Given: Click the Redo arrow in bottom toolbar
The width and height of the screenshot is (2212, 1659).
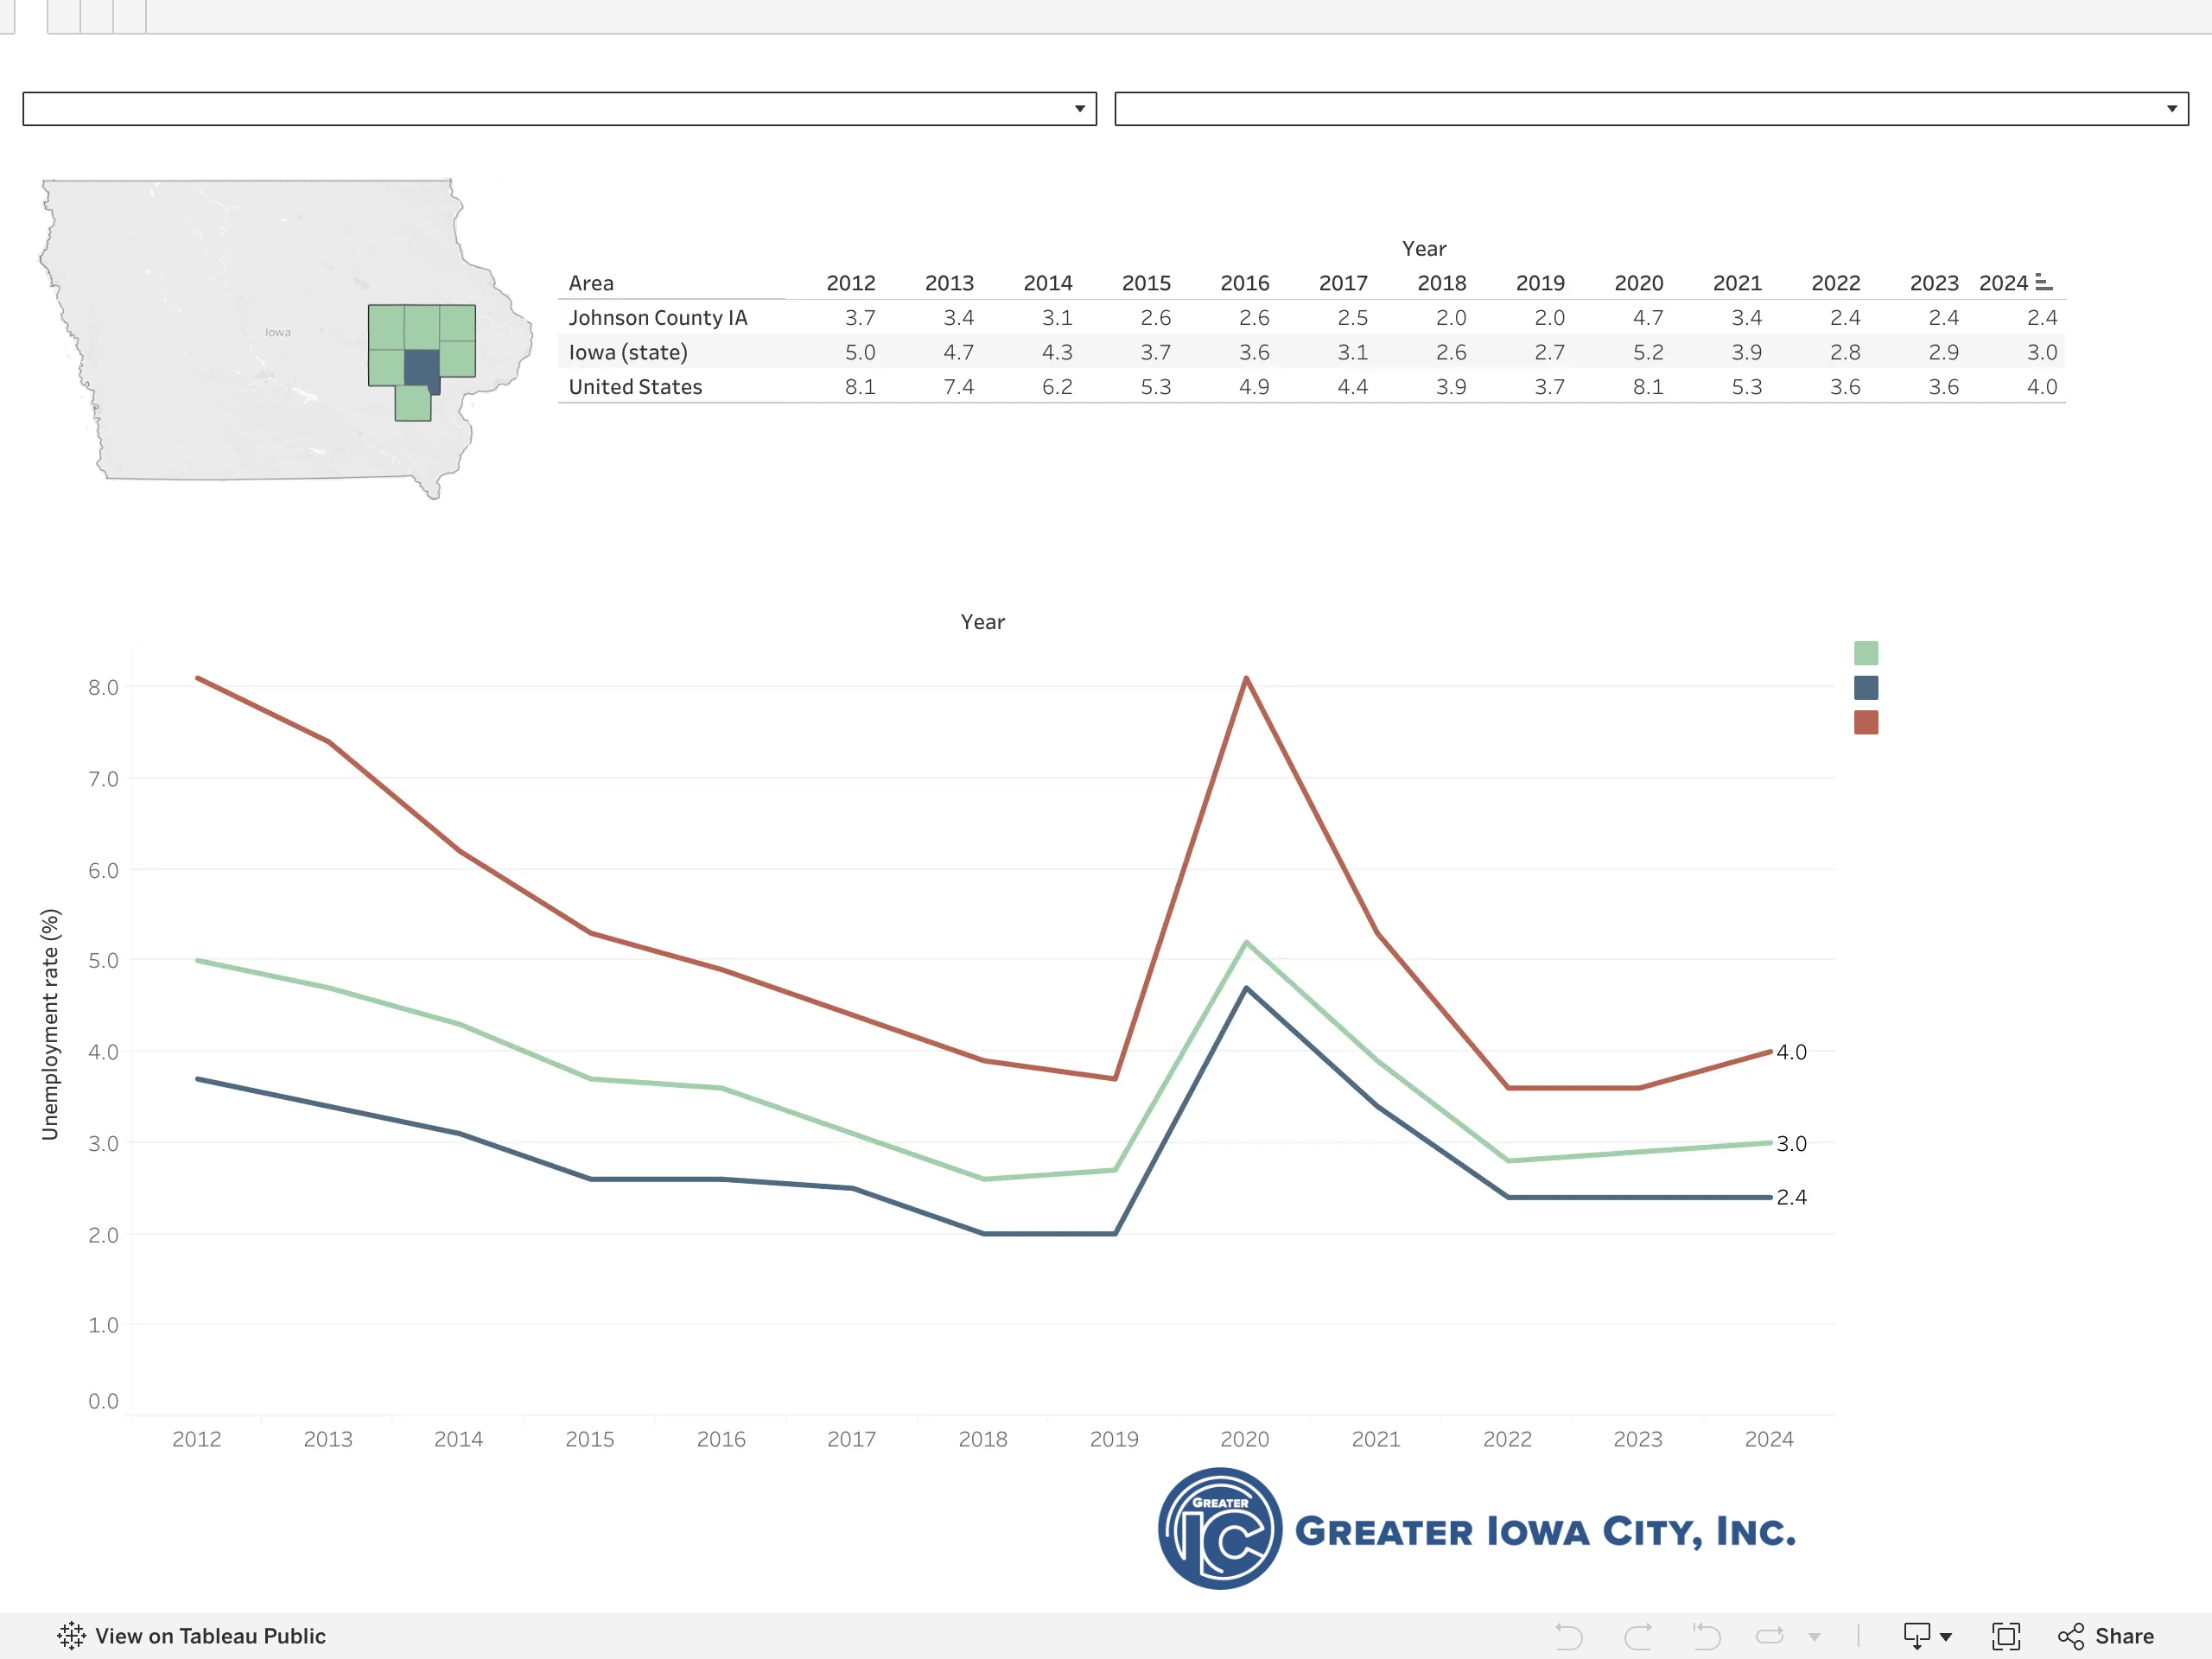Looking at the screenshot, I should point(1638,1636).
